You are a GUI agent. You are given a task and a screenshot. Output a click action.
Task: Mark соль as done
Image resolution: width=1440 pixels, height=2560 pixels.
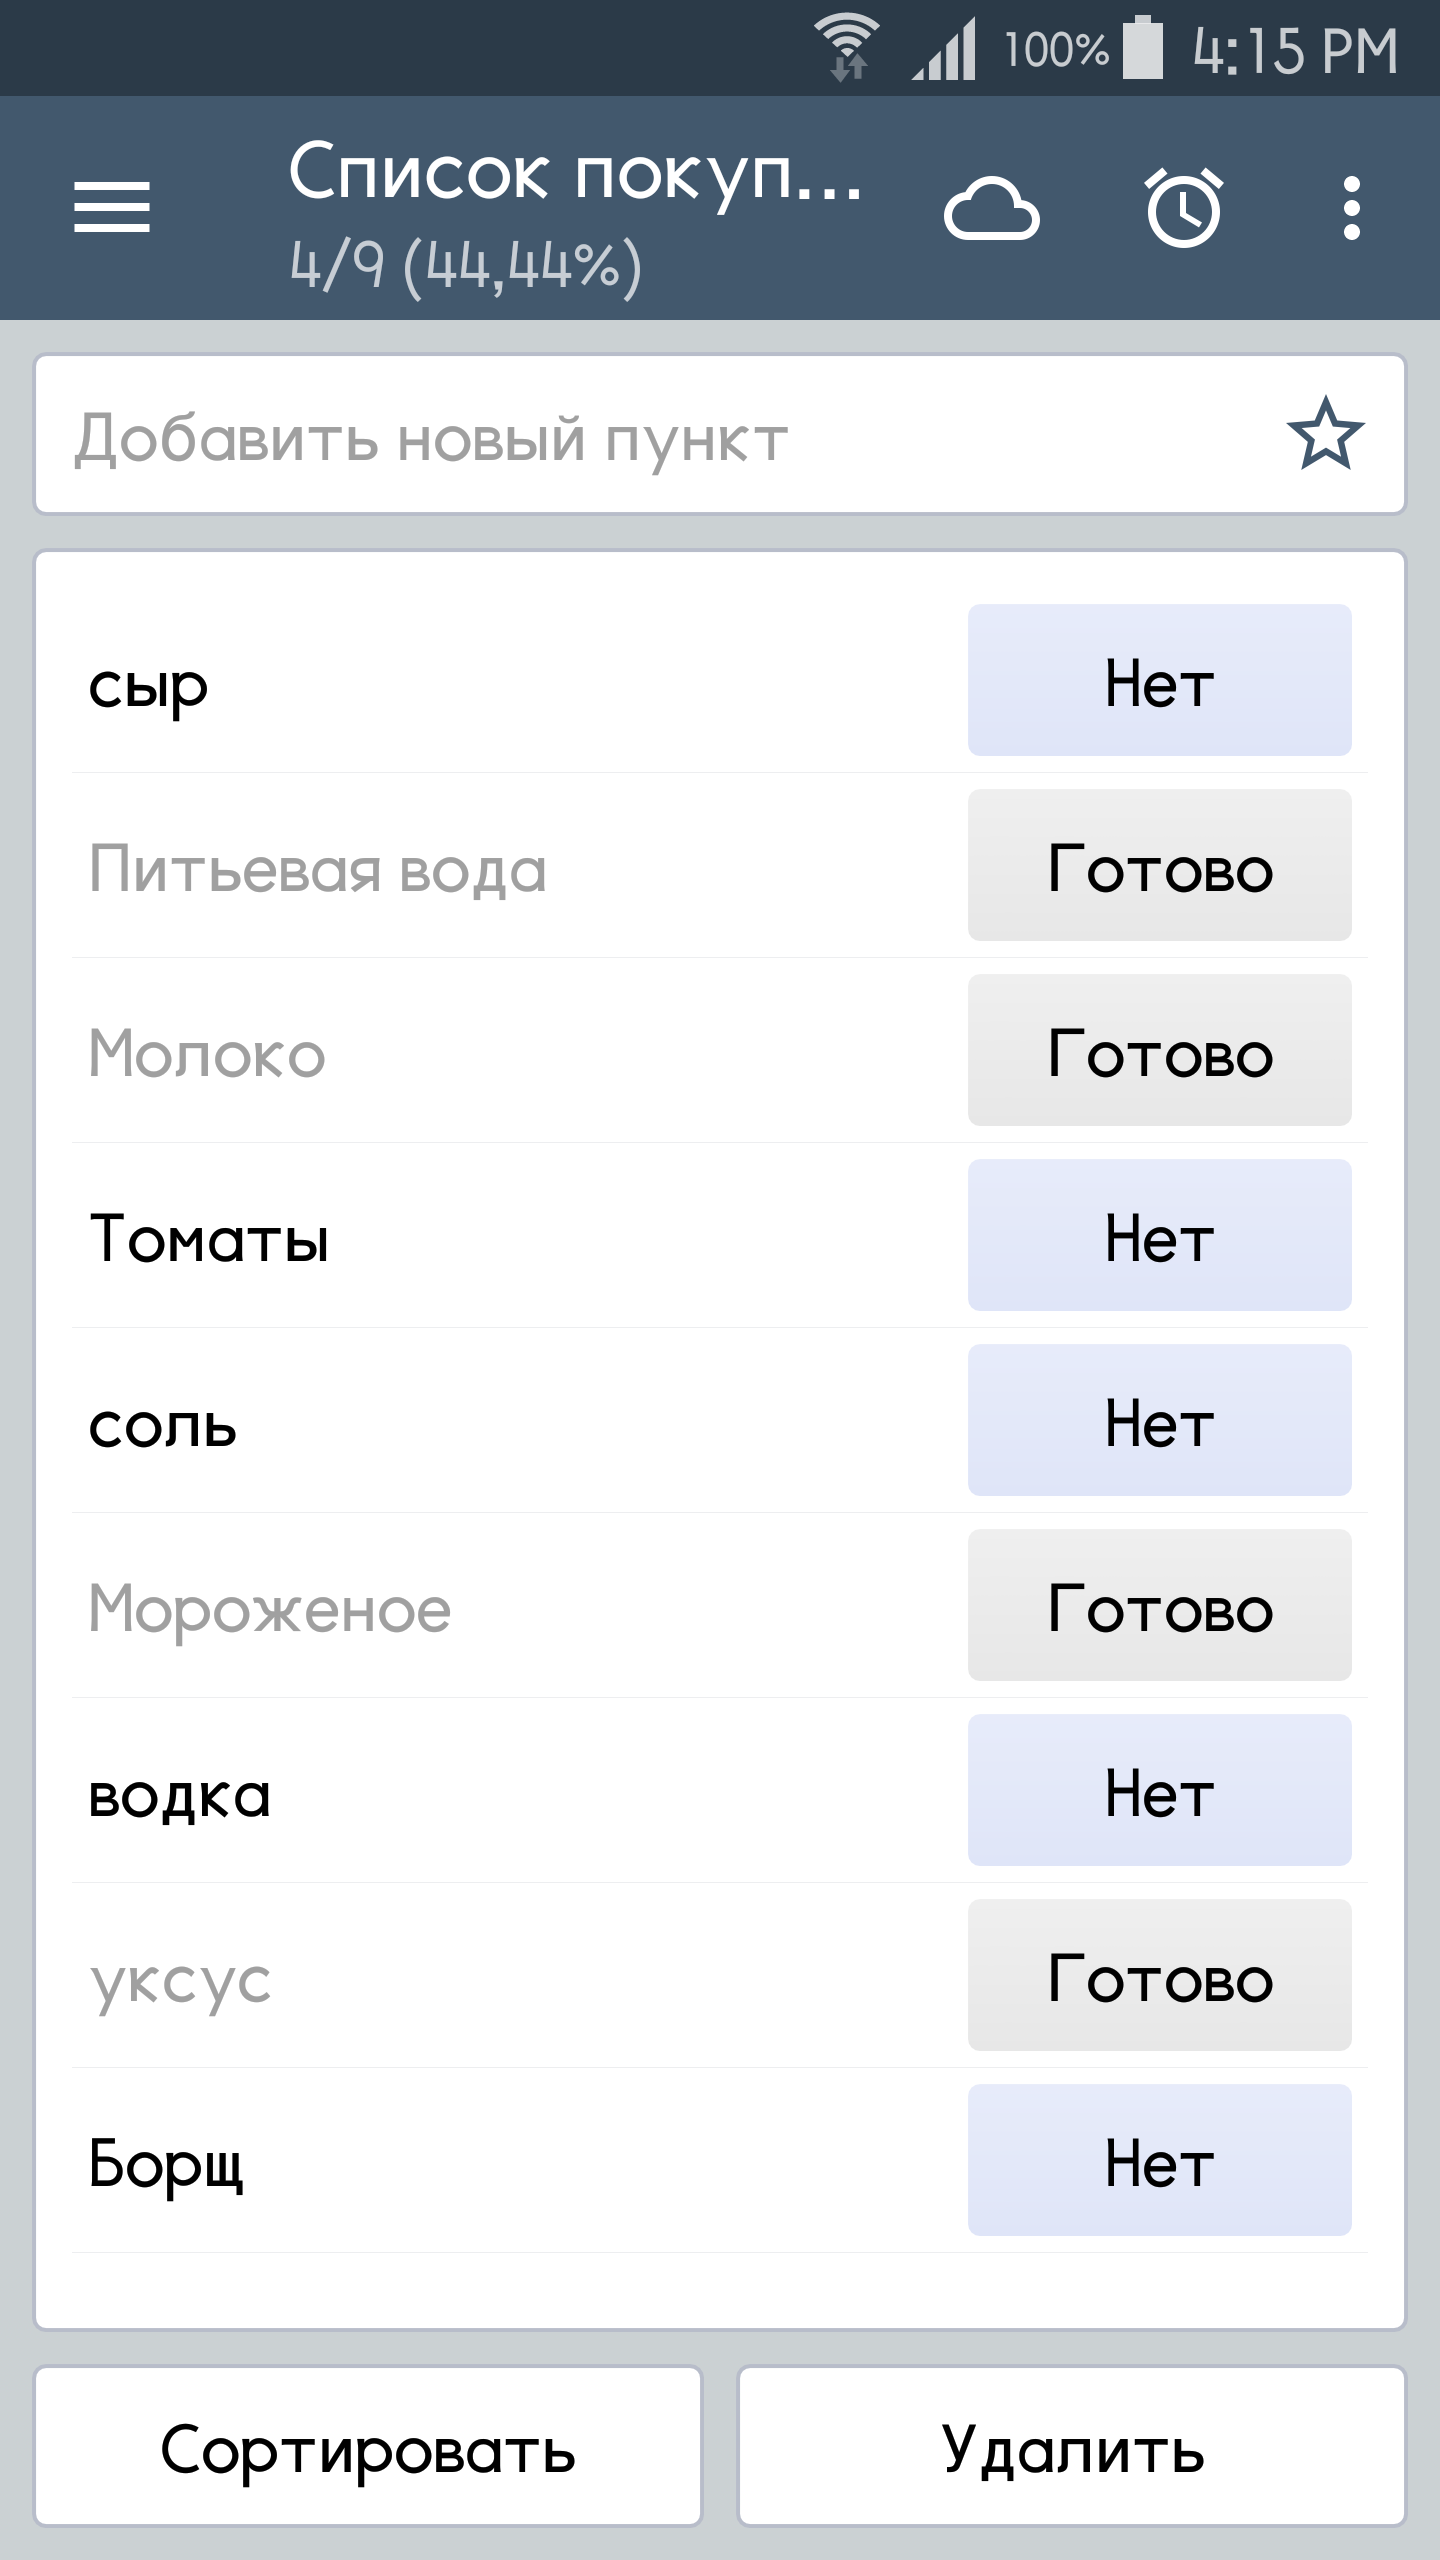point(1159,1420)
